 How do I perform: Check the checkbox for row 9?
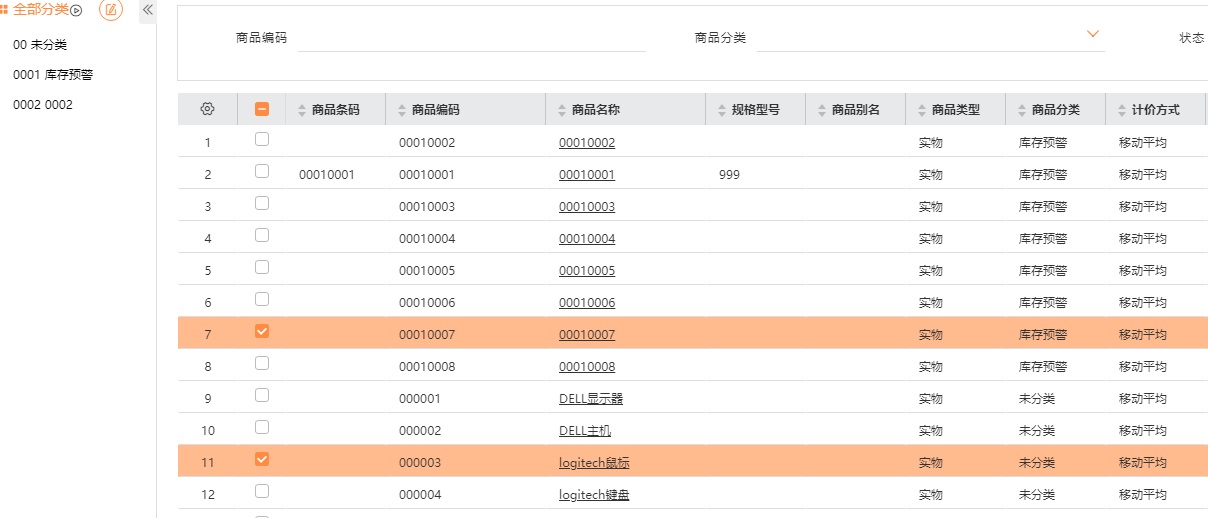(262, 395)
